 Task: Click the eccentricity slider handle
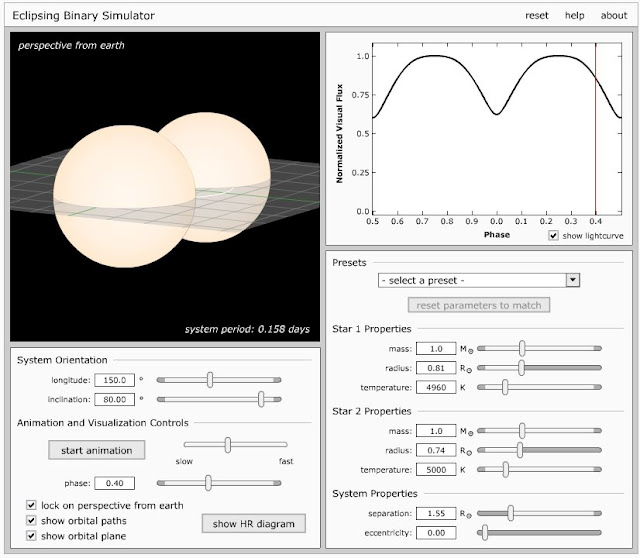point(485,533)
